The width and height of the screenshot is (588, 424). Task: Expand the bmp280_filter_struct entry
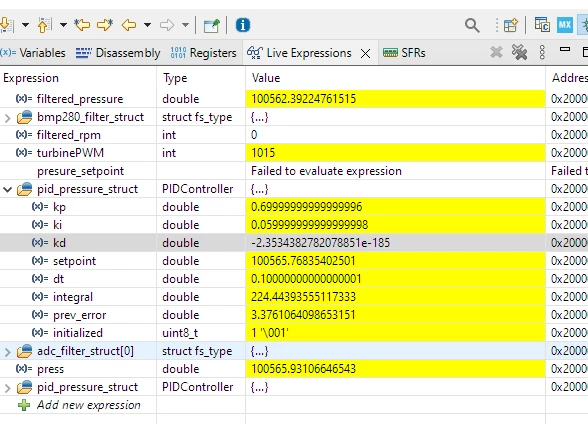[8, 118]
